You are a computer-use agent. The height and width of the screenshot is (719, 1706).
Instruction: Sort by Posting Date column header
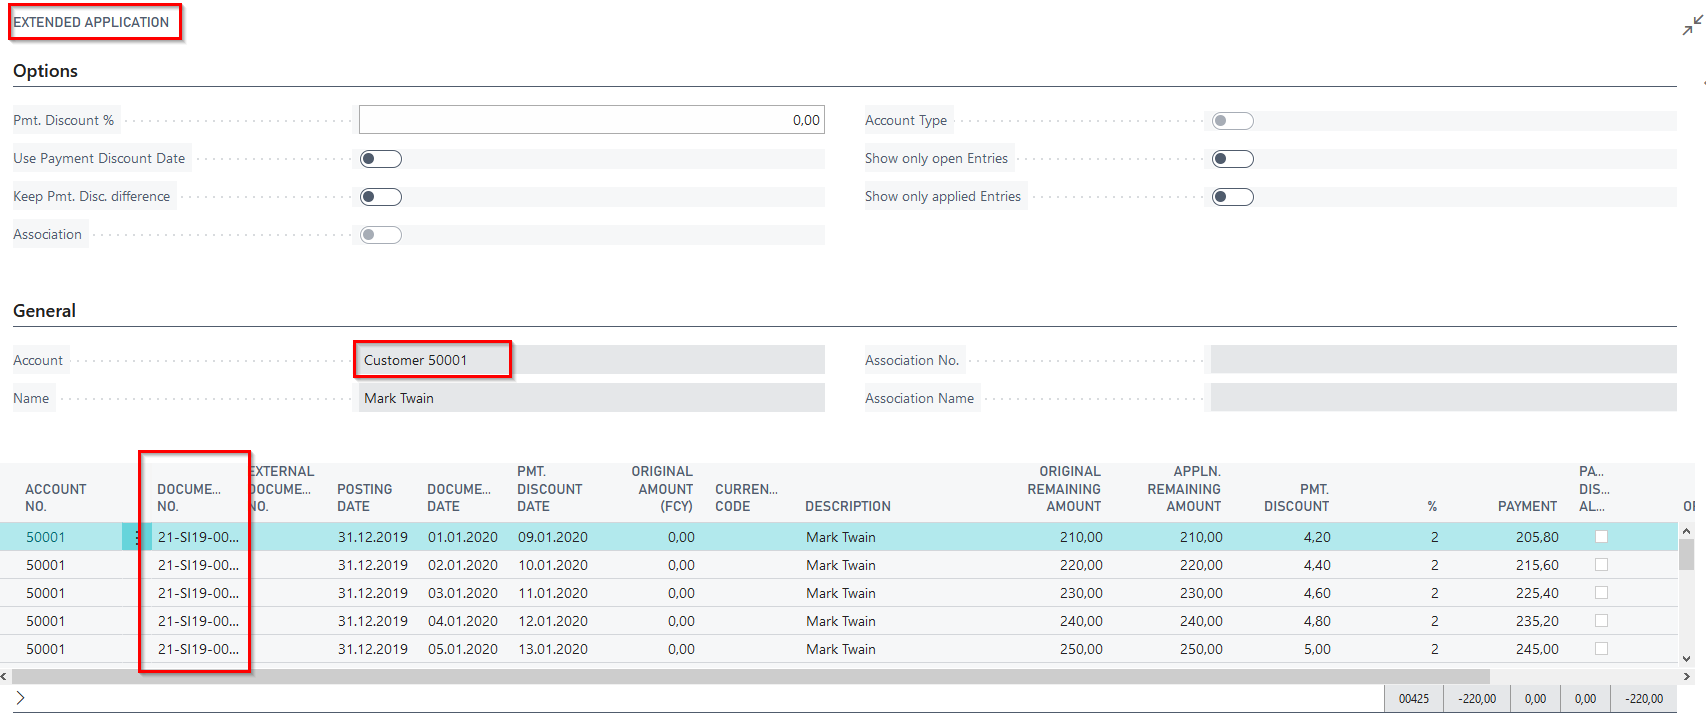coord(364,497)
